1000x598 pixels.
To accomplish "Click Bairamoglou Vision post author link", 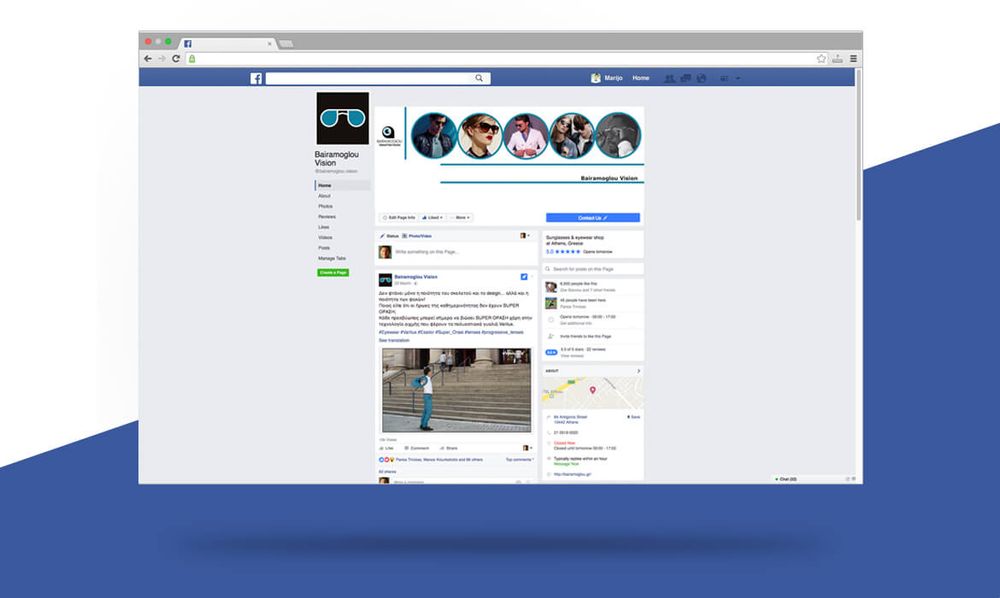I will pos(416,277).
